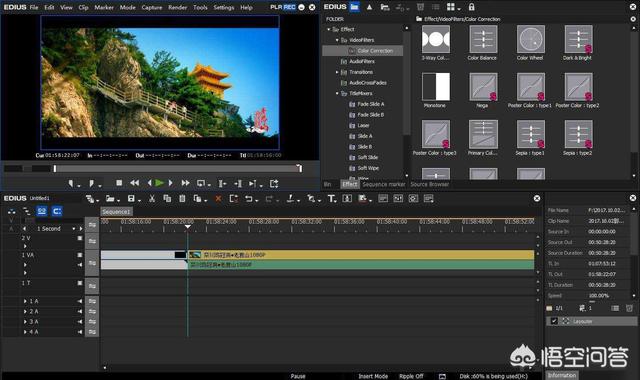Open the Create Title T tool
The height and width of the screenshot is (380, 640).
tap(331, 198)
